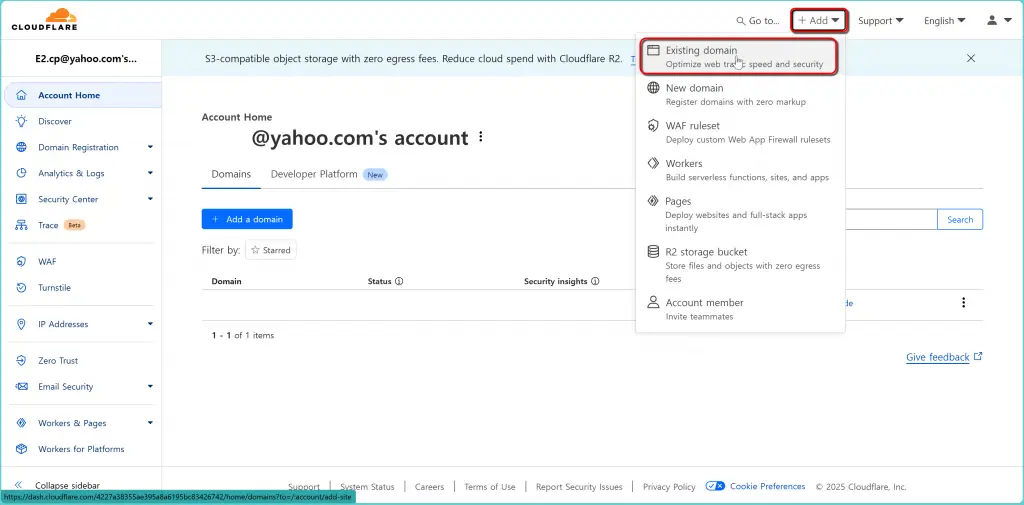Image resolution: width=1024 pixels, height=505 pixels.
Task: Expand Analytics & Logs submenu arrow
Action: [150, 173]
